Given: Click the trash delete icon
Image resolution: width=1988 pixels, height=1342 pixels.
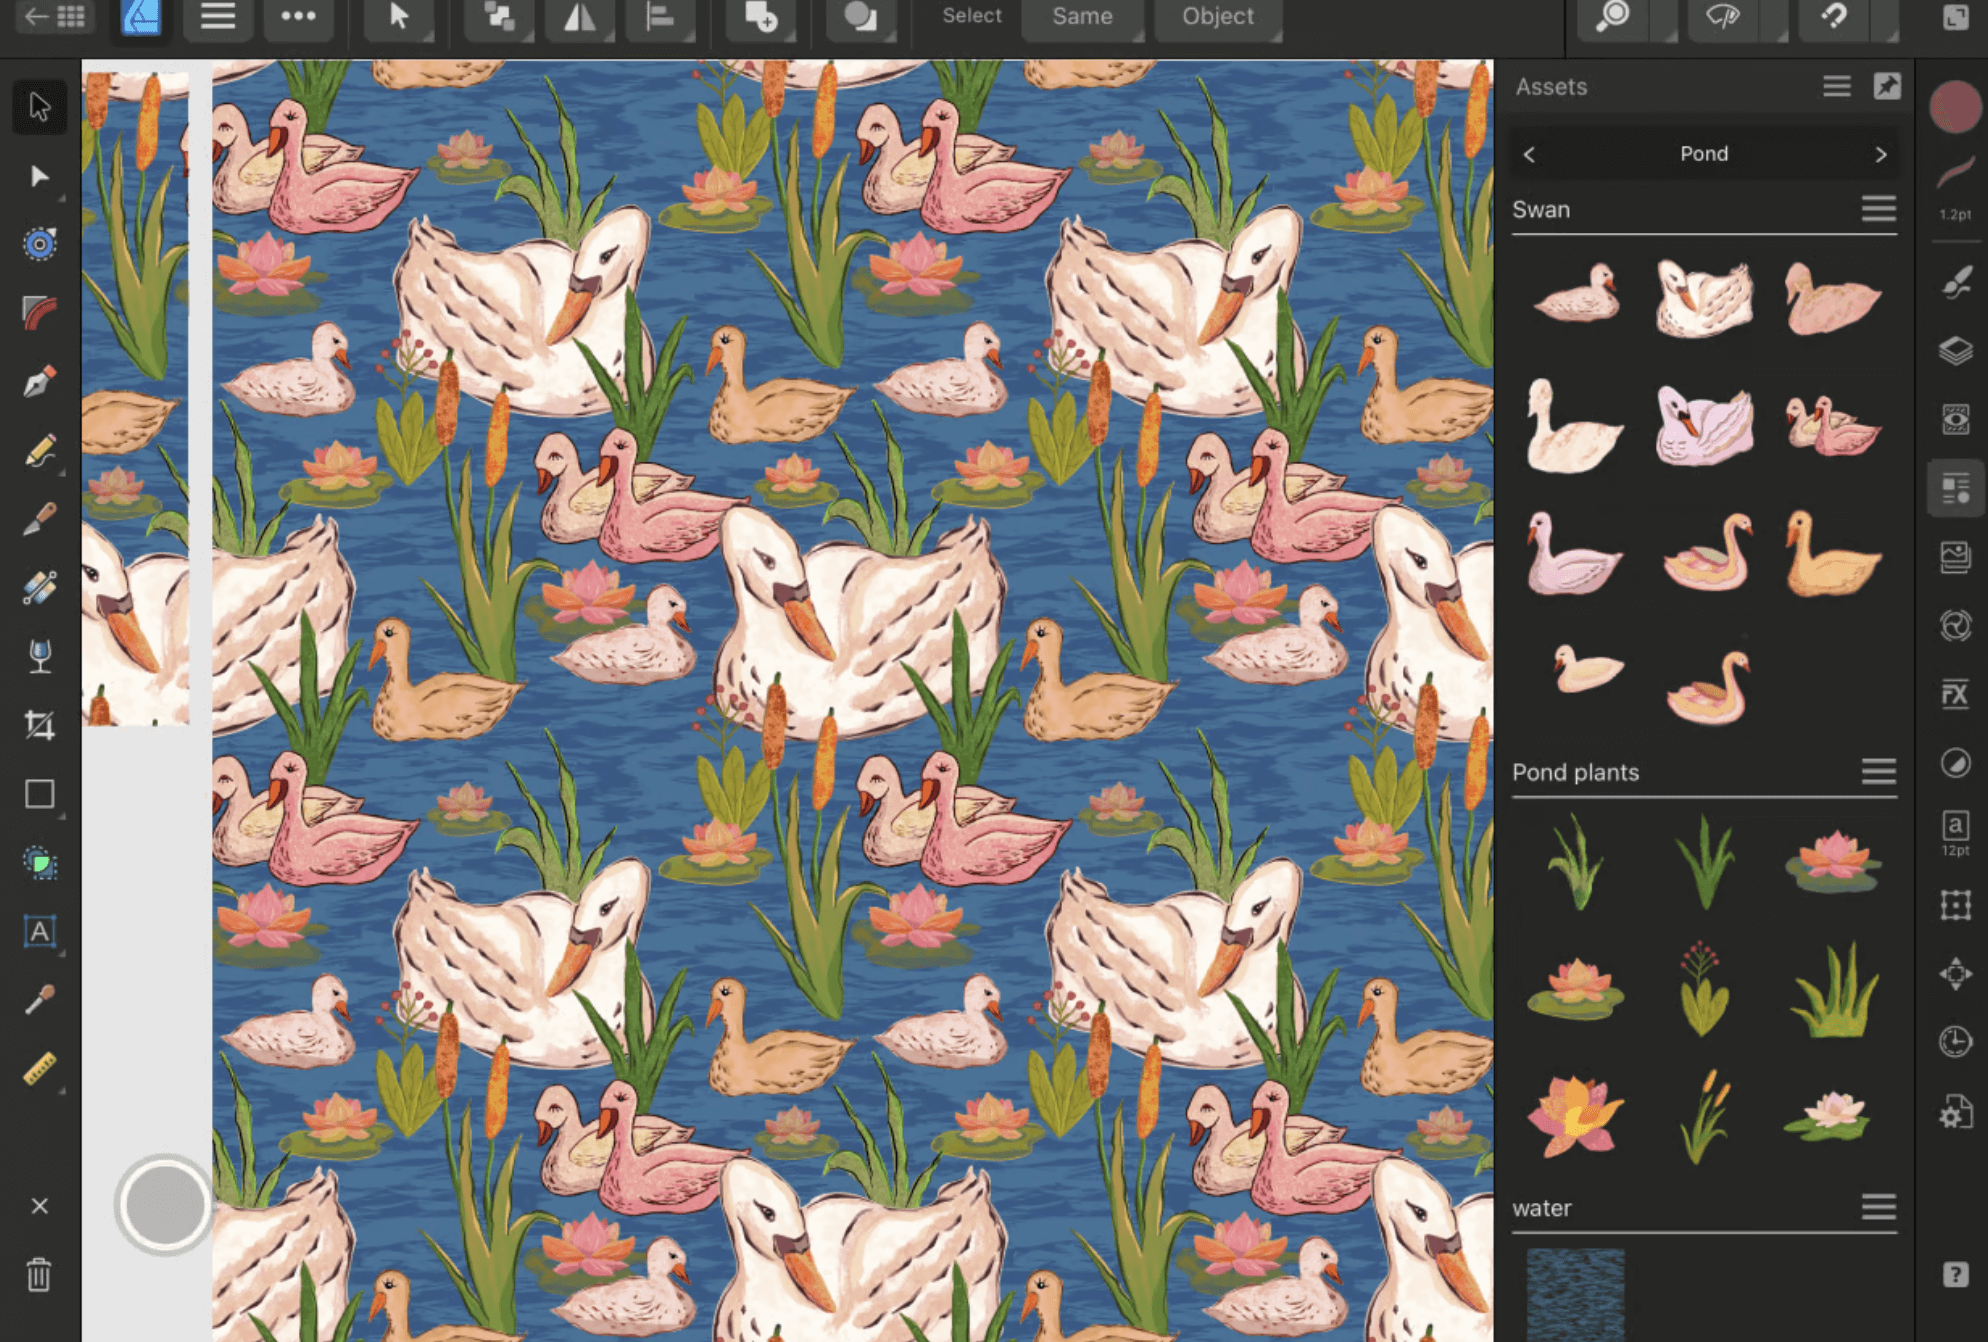Looking at the screenshot, I should pos(39,1275).
